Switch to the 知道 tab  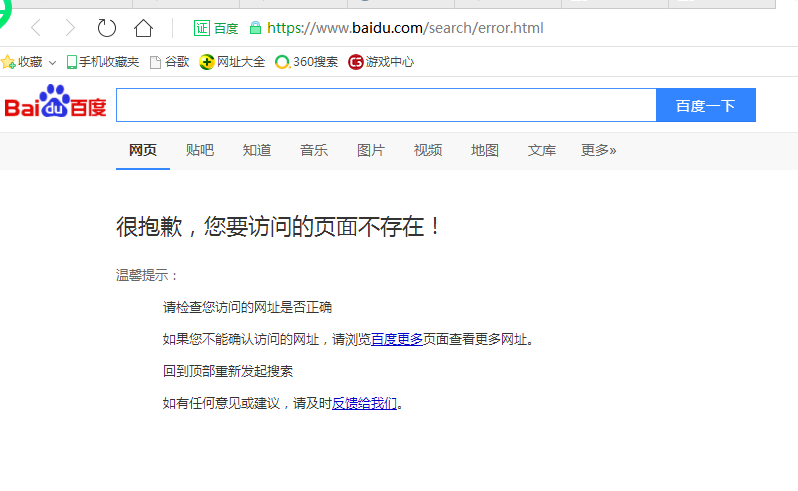(257, 150)
